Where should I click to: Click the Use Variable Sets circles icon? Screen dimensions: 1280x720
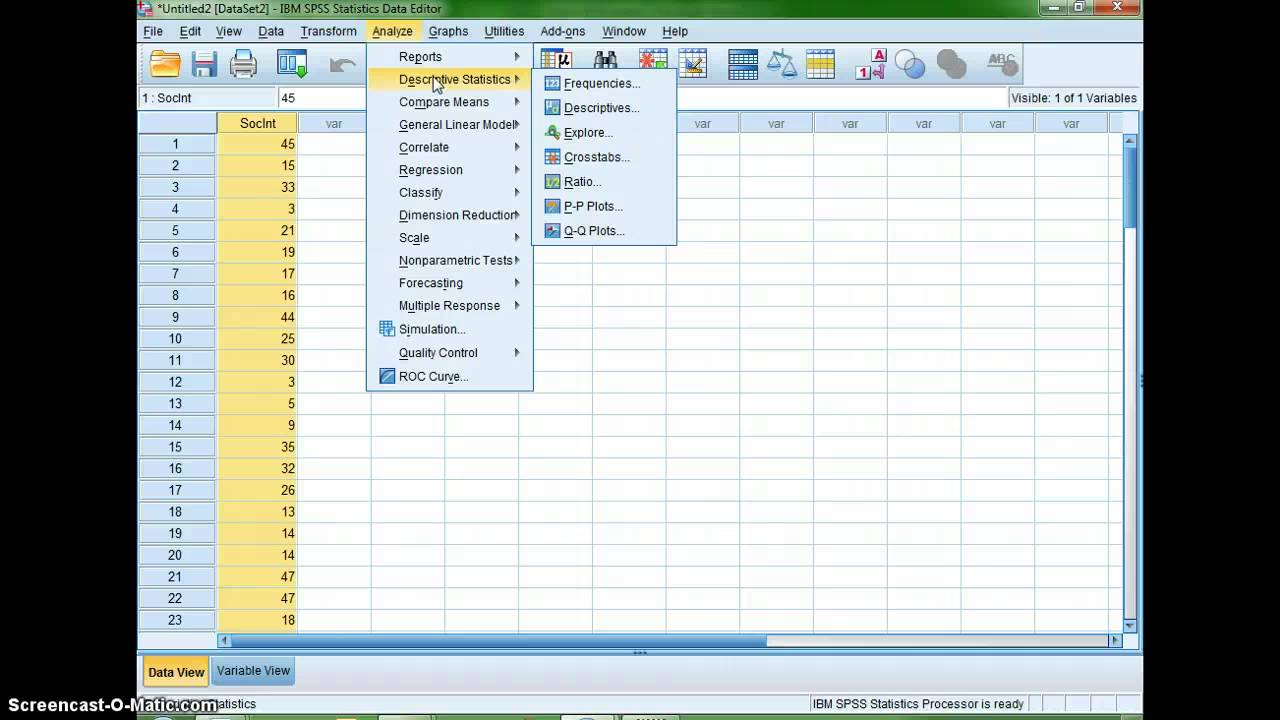(x=910, y=65)
